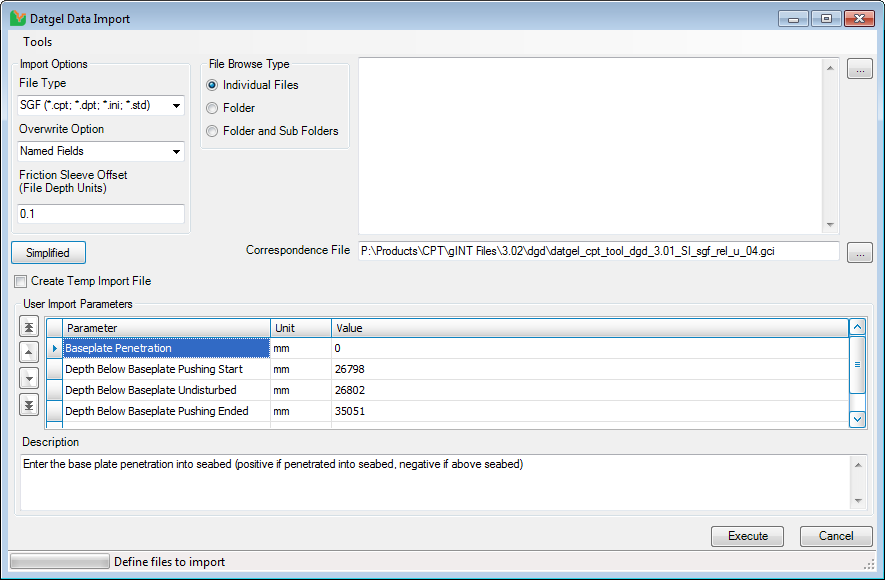Click parameter grid scroll-to-top arrow

tap(857, 327)
